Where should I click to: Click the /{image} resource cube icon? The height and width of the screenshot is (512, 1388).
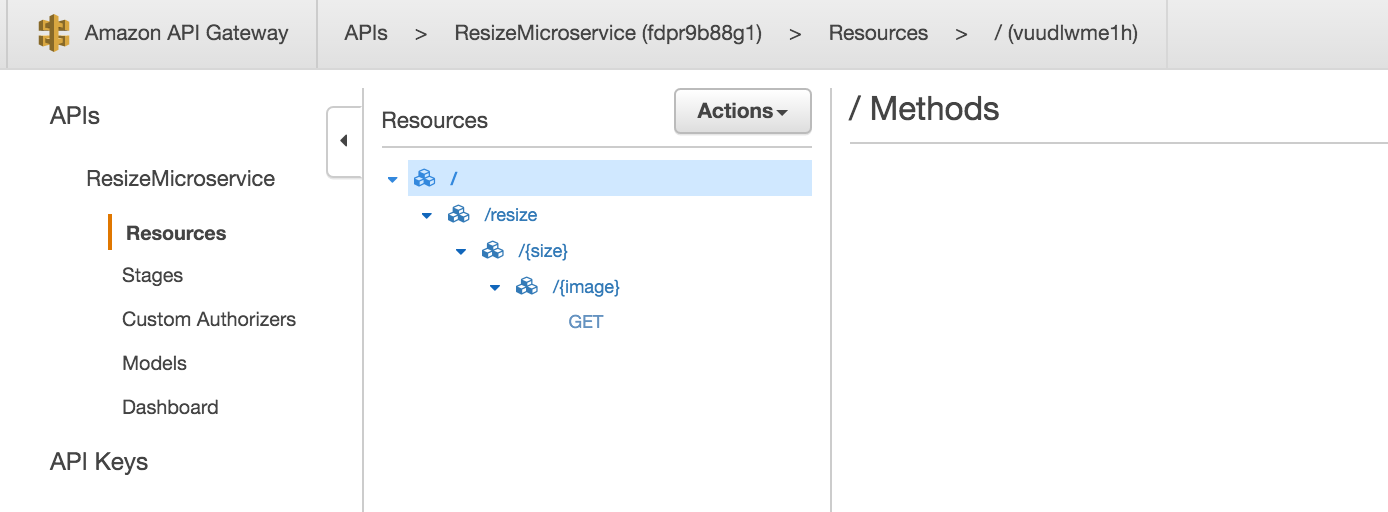pyautogui.click(x=526, y=287)
